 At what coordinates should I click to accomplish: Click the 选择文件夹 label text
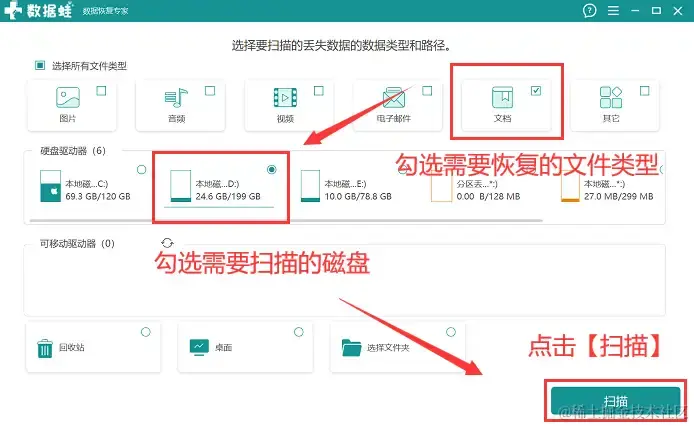click(388, 348)
